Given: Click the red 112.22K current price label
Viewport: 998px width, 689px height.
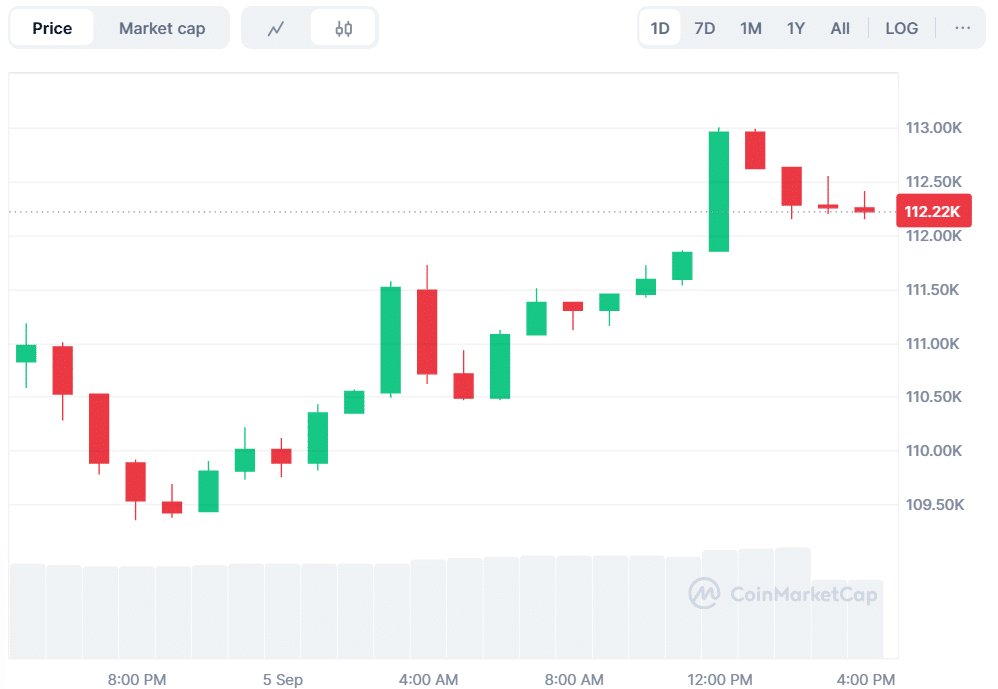Looking at the screenshot, I should pos(932,212).
